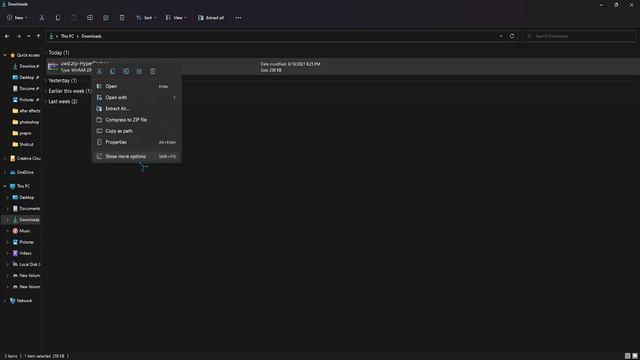
Task: Go forward with the right arrow
Action: click(x=18, y=36)
